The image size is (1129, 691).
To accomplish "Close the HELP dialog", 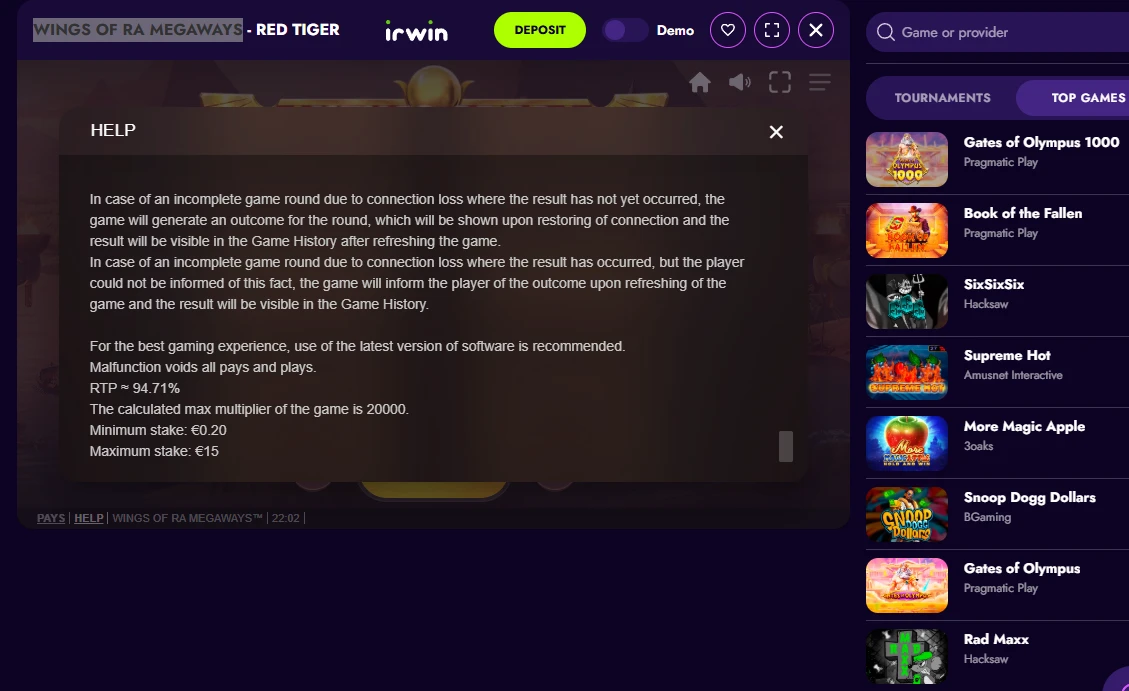I will coord(776,132).
